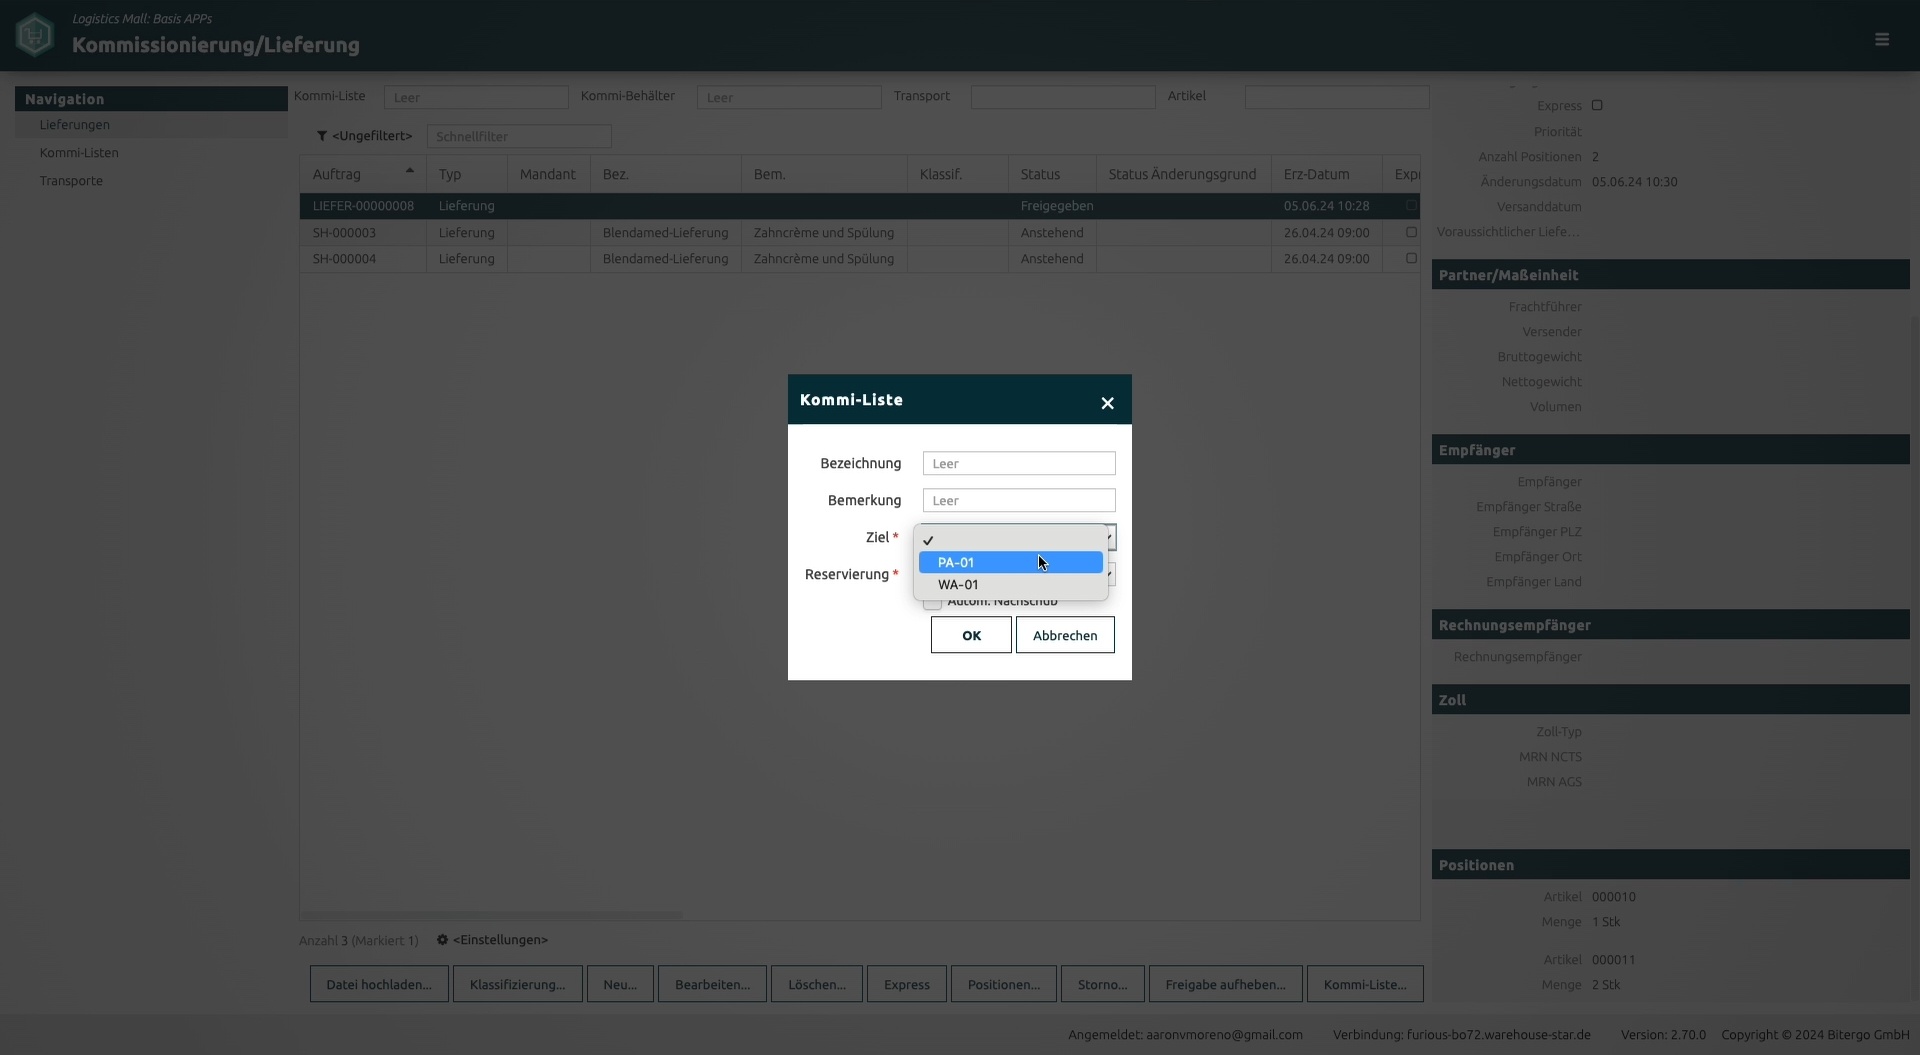Click the Navigation panel header
The height and width of the screenshot is (1055, 1920).
(151, 98)
